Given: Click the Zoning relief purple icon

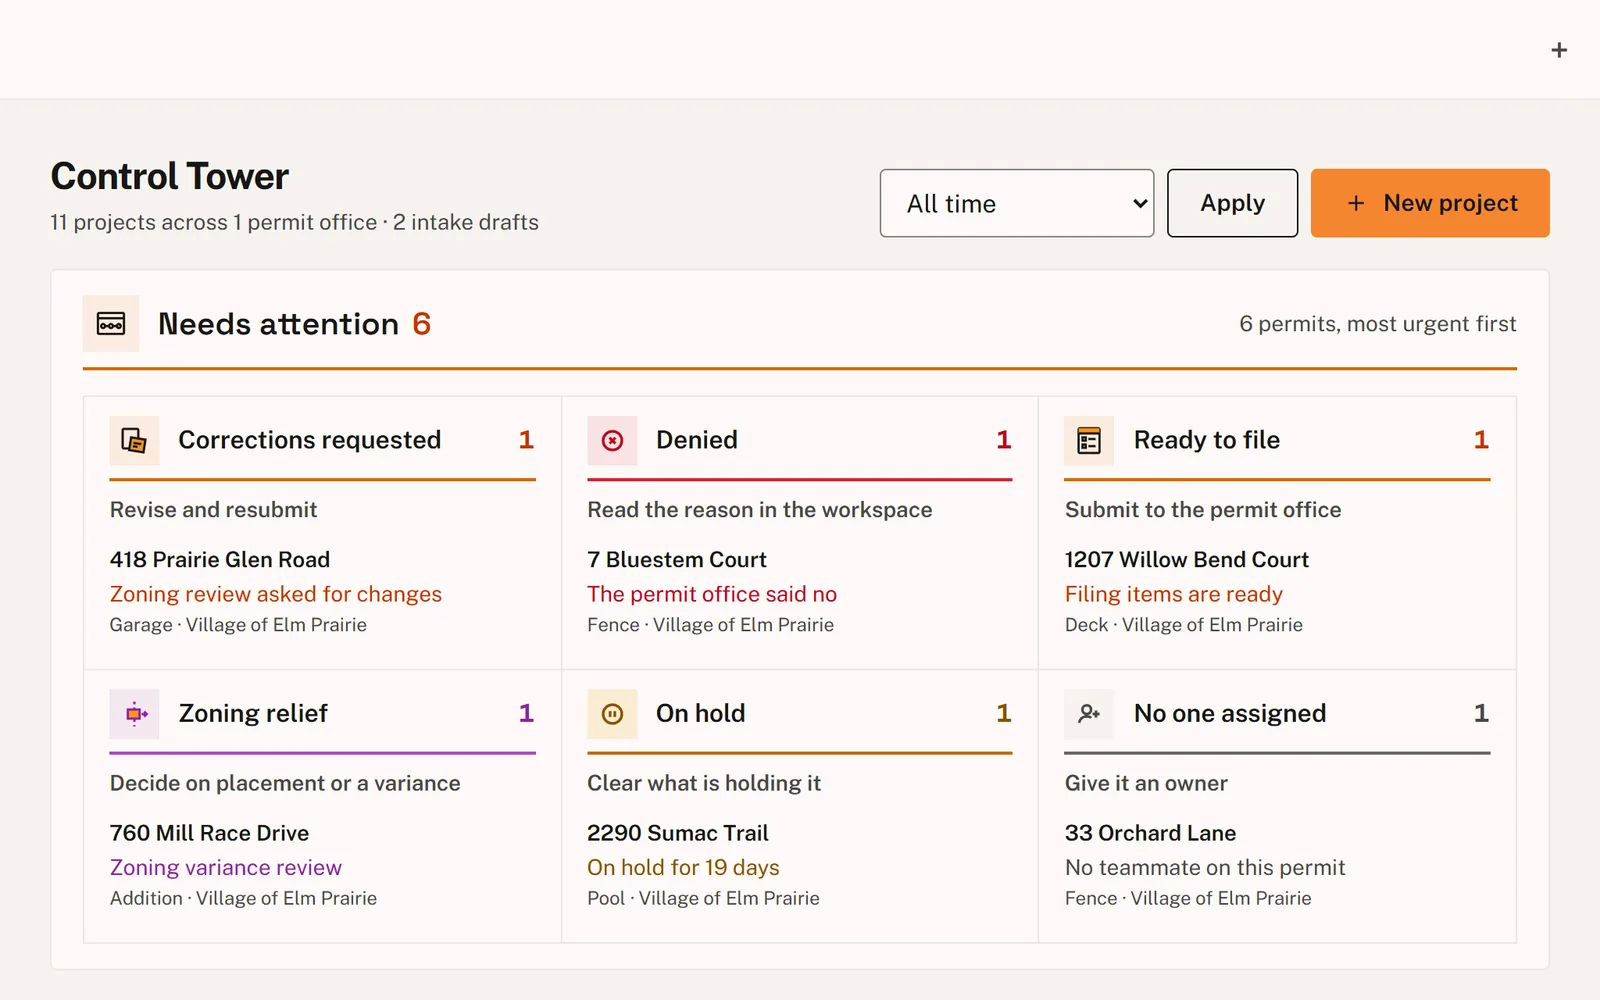Looking at the screenshot, I should 134,714.
